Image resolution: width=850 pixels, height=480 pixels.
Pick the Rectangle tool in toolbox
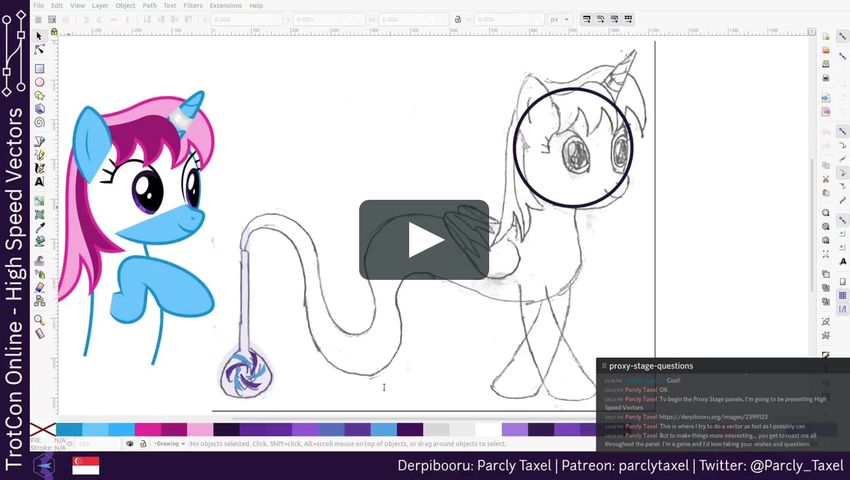(x=39, y=69)
